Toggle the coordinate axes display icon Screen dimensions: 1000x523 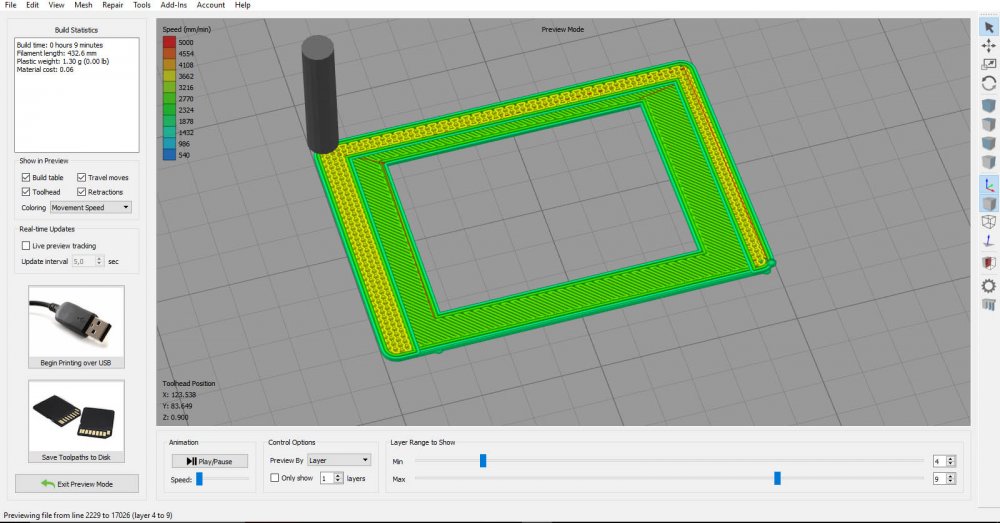click(x=988, y=184)
